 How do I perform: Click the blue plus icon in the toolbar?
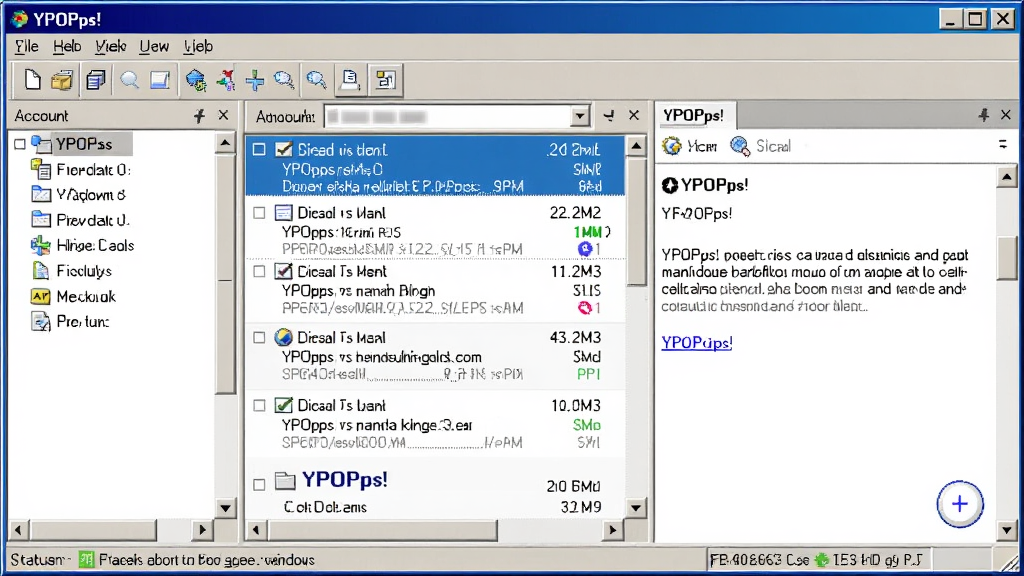(x=255, y=80)
